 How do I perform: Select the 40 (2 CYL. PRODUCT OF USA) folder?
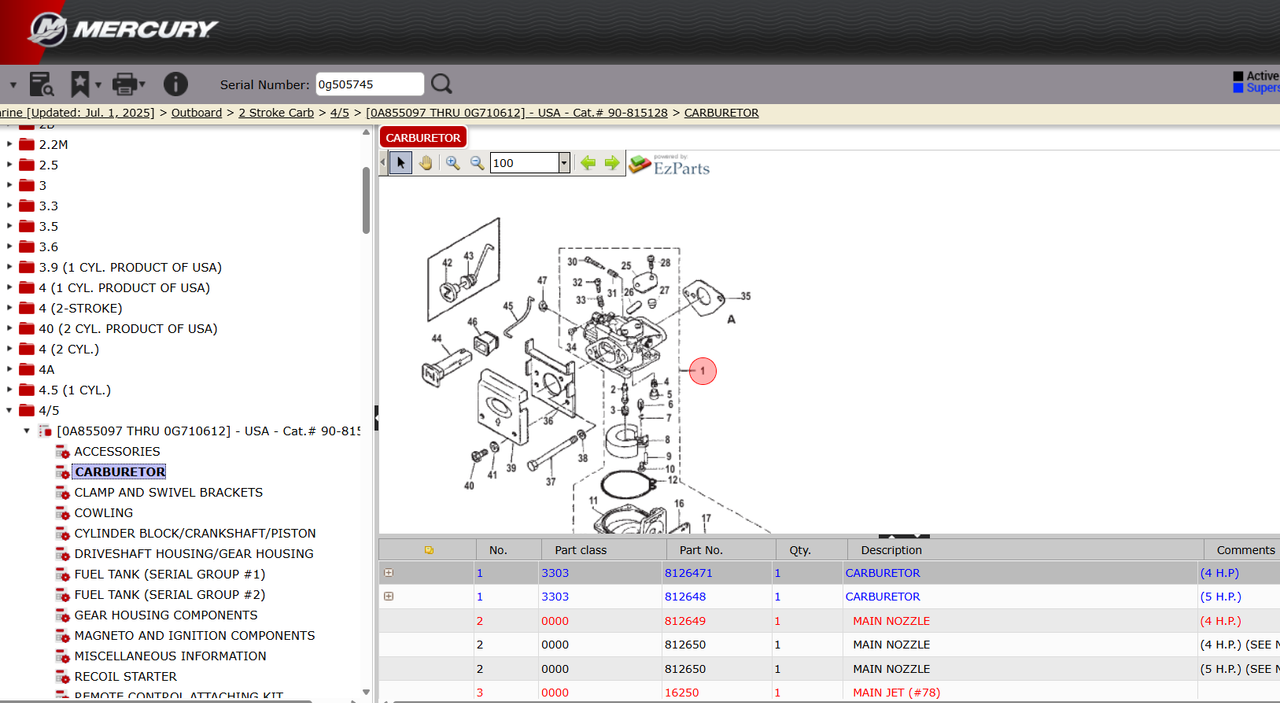tap(128, 328)
